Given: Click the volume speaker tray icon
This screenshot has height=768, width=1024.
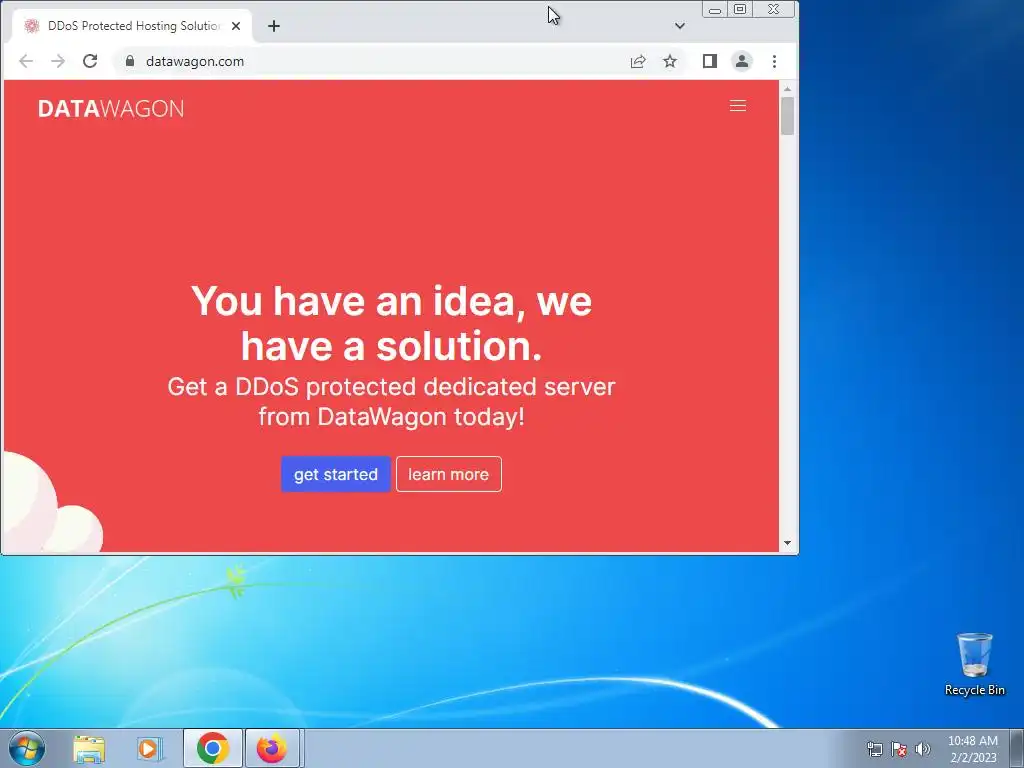Looking at the screenshot, I should [923, 749].
